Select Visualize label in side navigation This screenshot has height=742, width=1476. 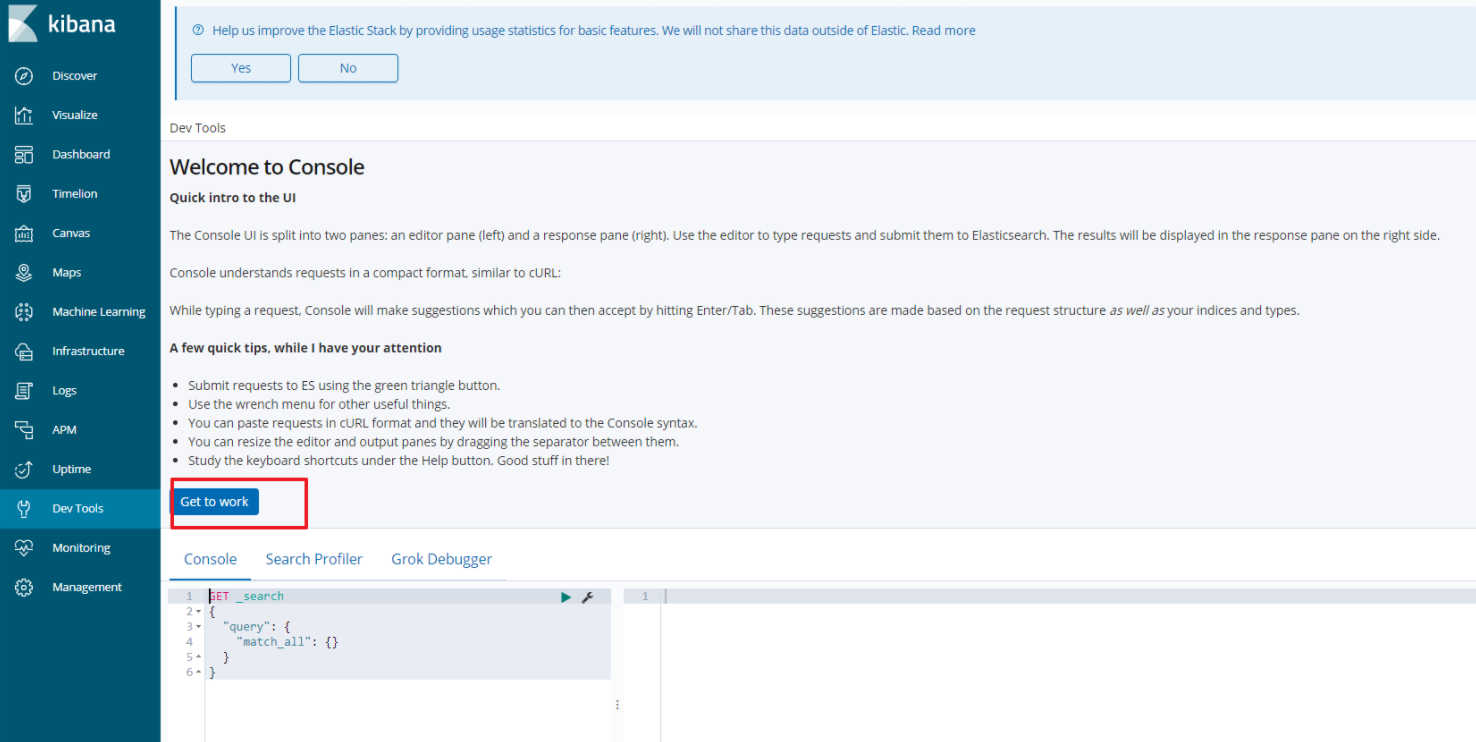click(75, 115)
